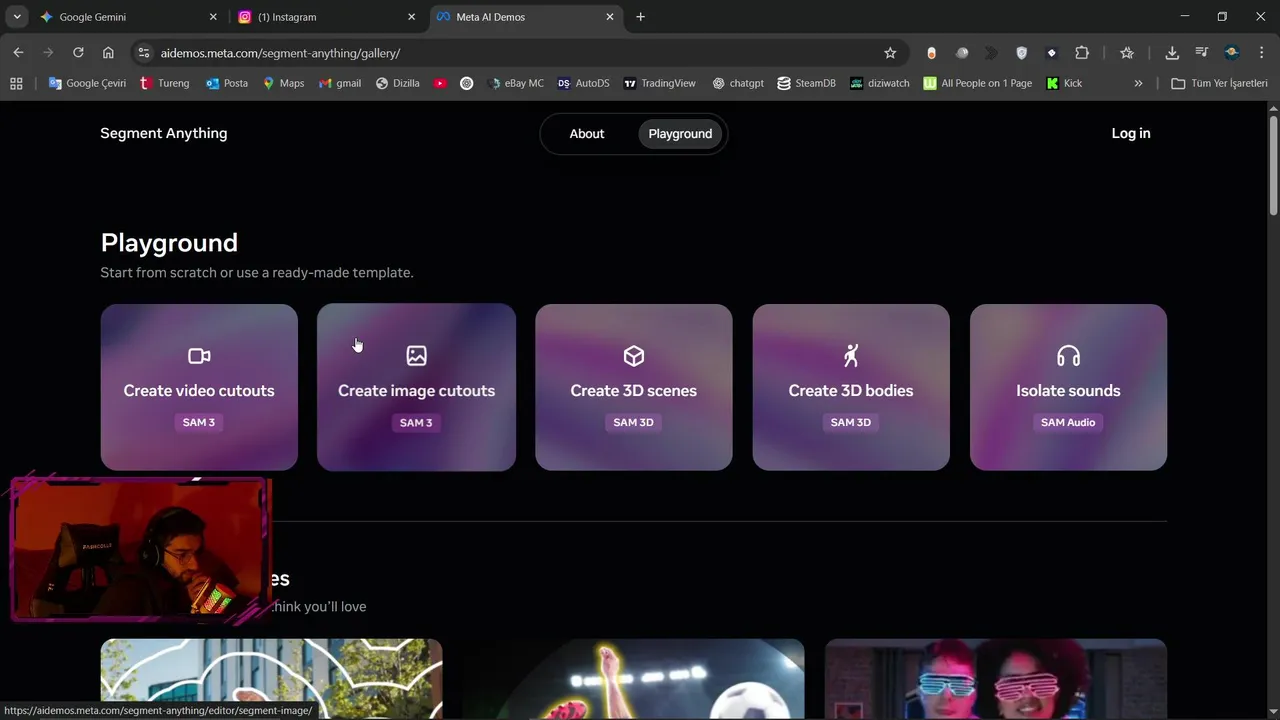Open the neon glasses template thumbnail

click(996, 679)
